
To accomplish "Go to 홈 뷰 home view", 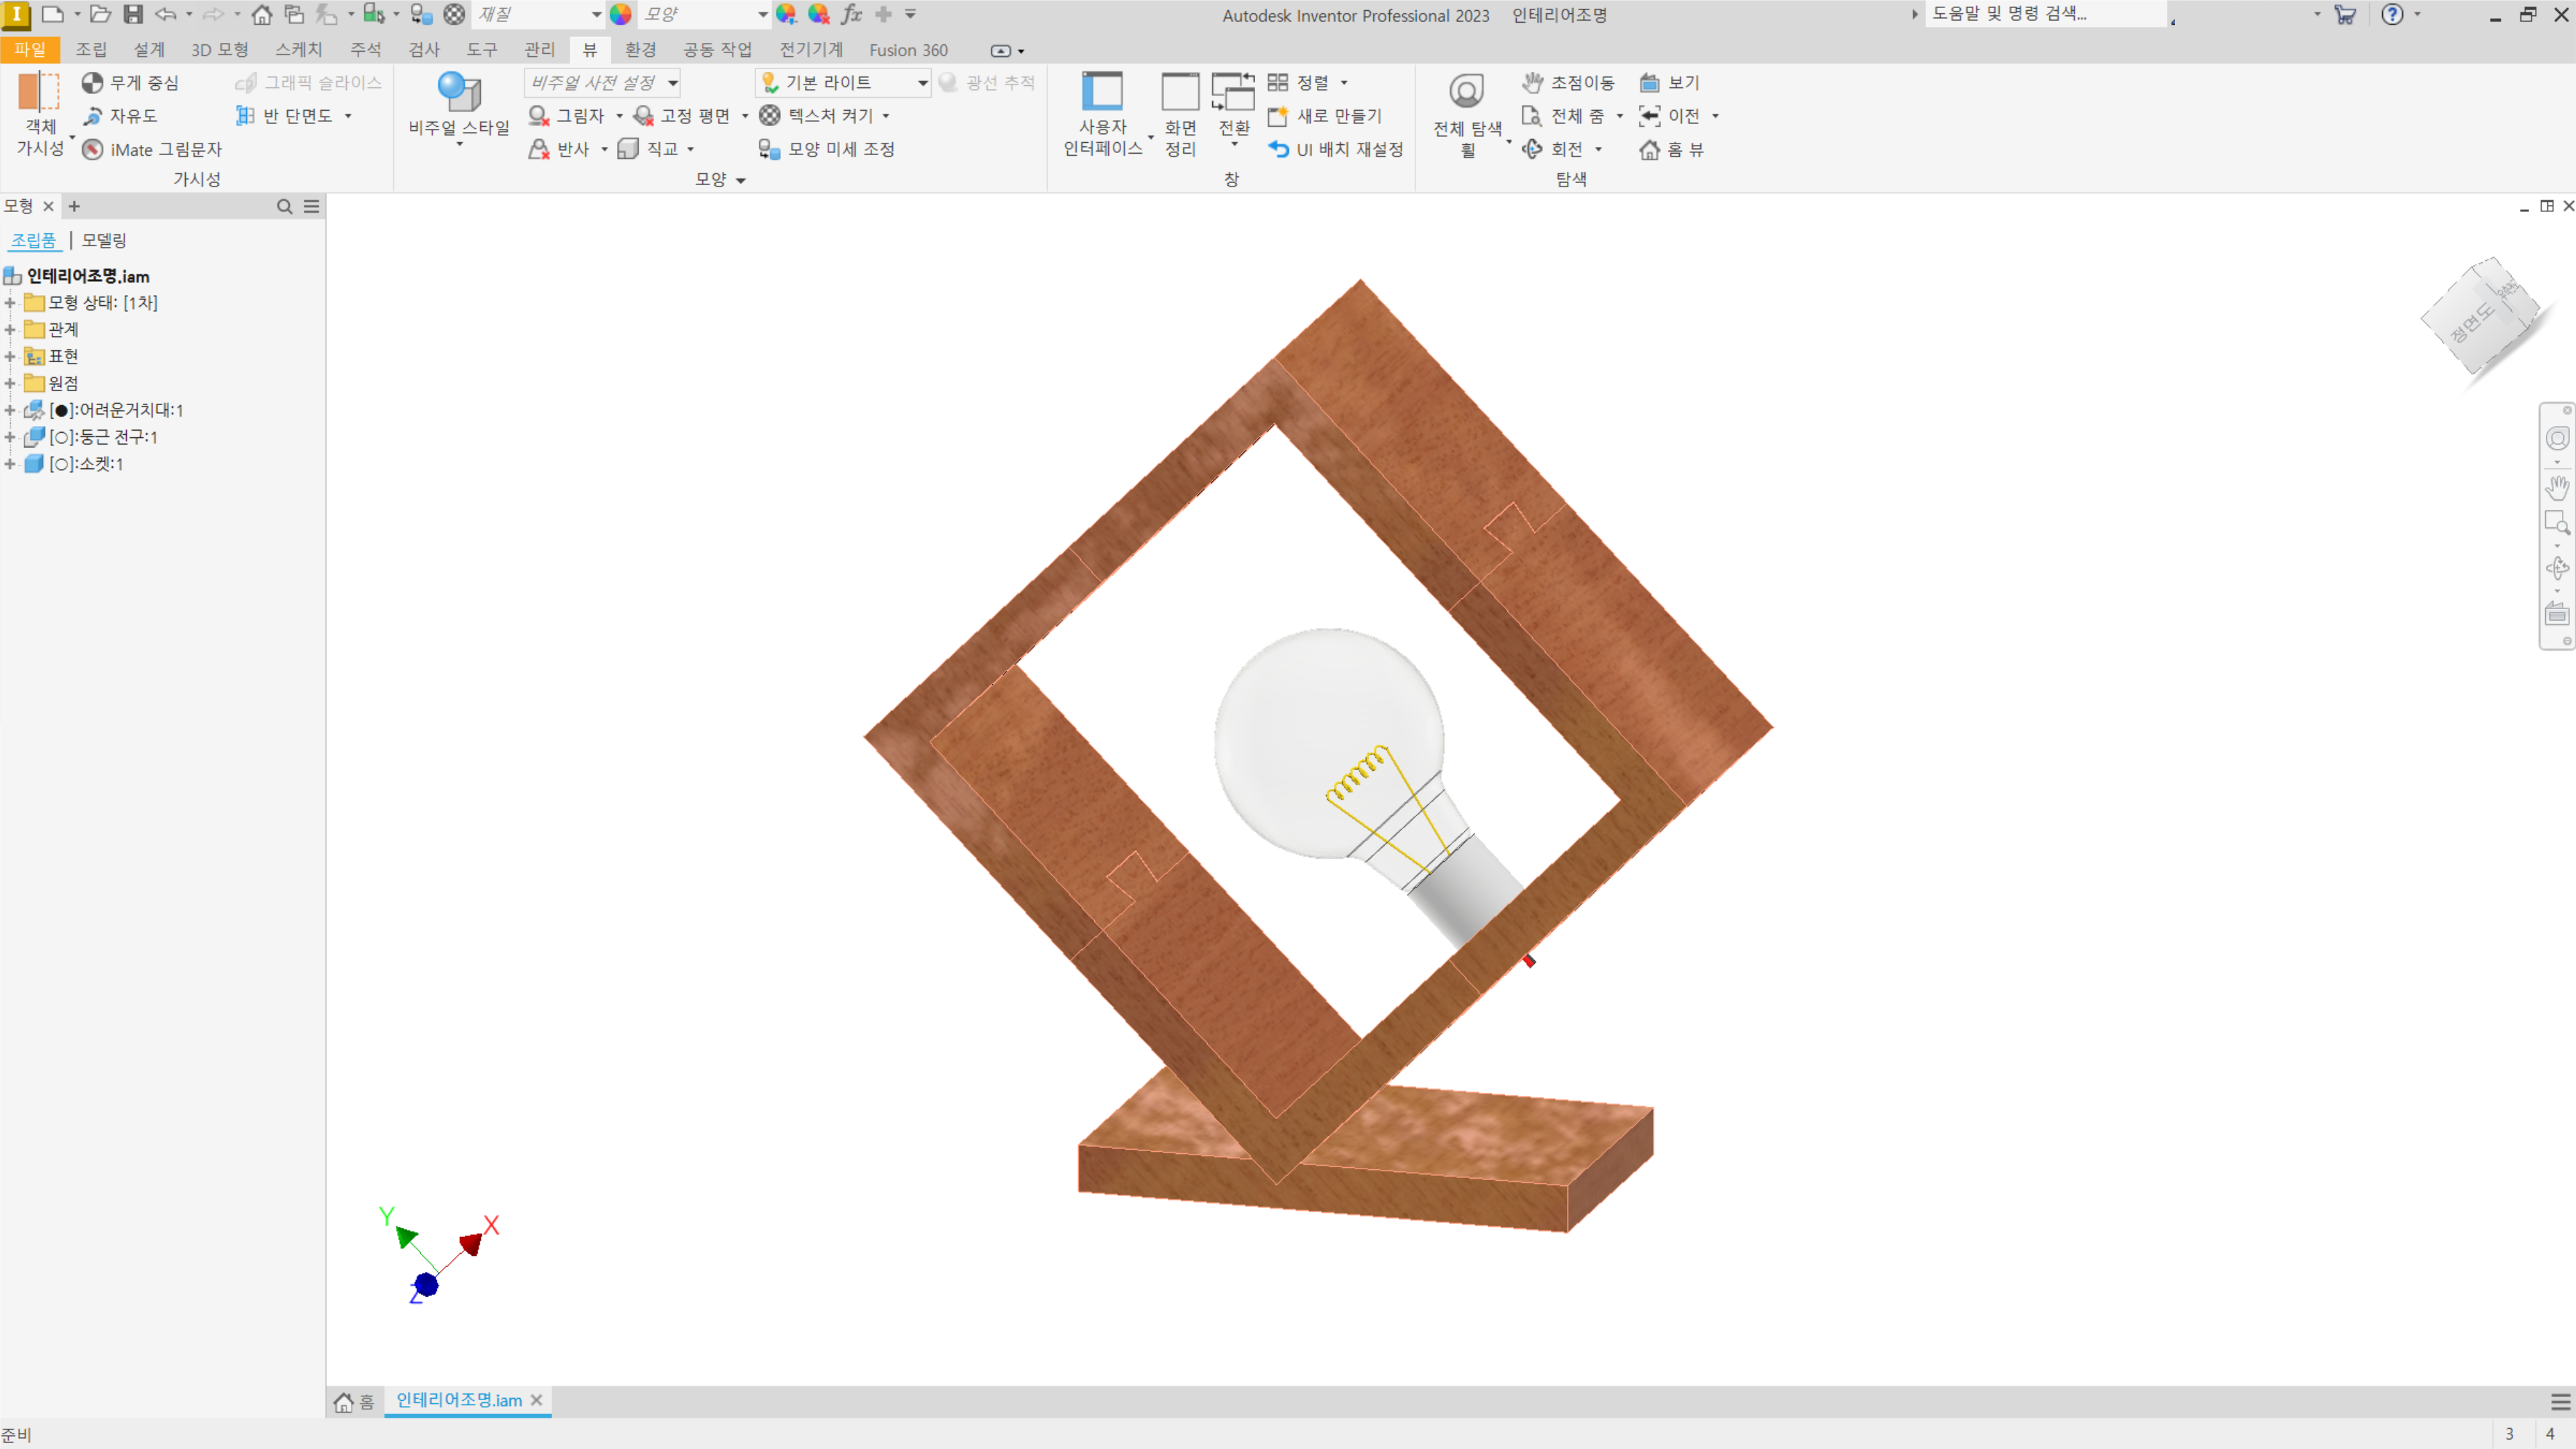I will [x=1671, y=149].
